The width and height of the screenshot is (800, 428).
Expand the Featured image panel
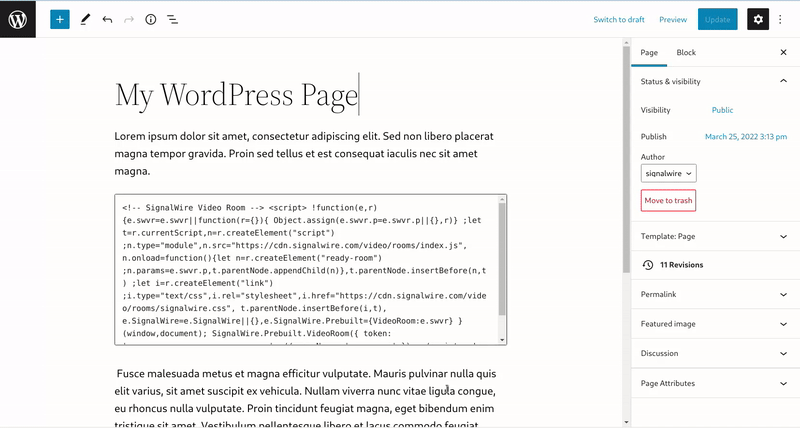tap(783, 324)
